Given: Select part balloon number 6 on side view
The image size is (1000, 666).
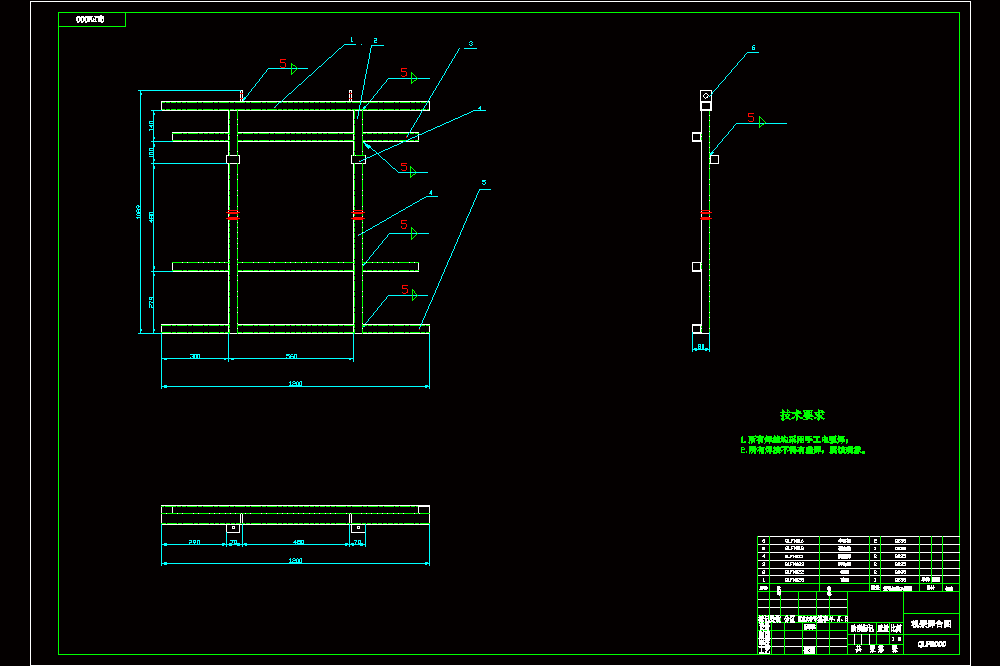Looking at the screenshot, I should coord(753,48).
